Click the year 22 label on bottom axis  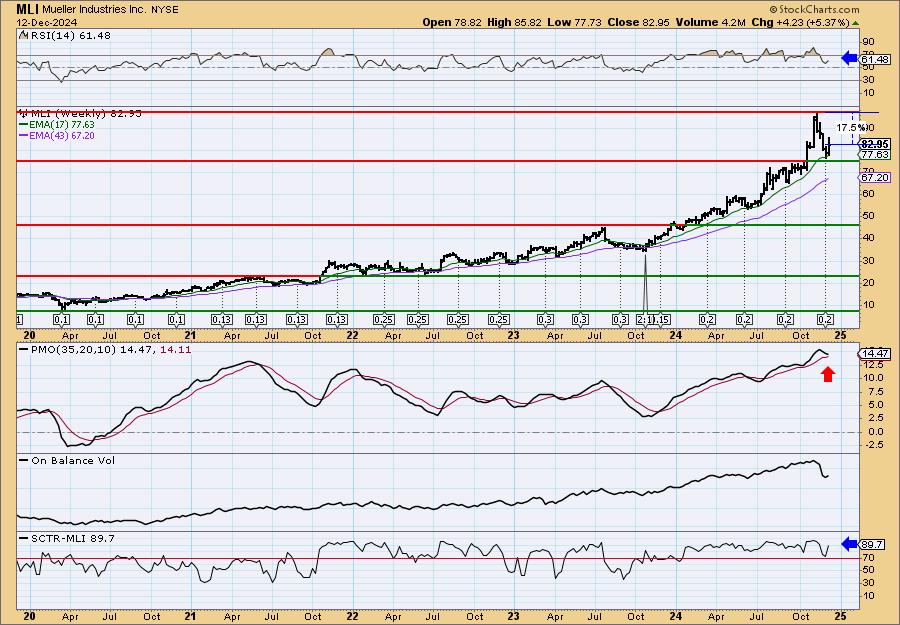(352, 616)
